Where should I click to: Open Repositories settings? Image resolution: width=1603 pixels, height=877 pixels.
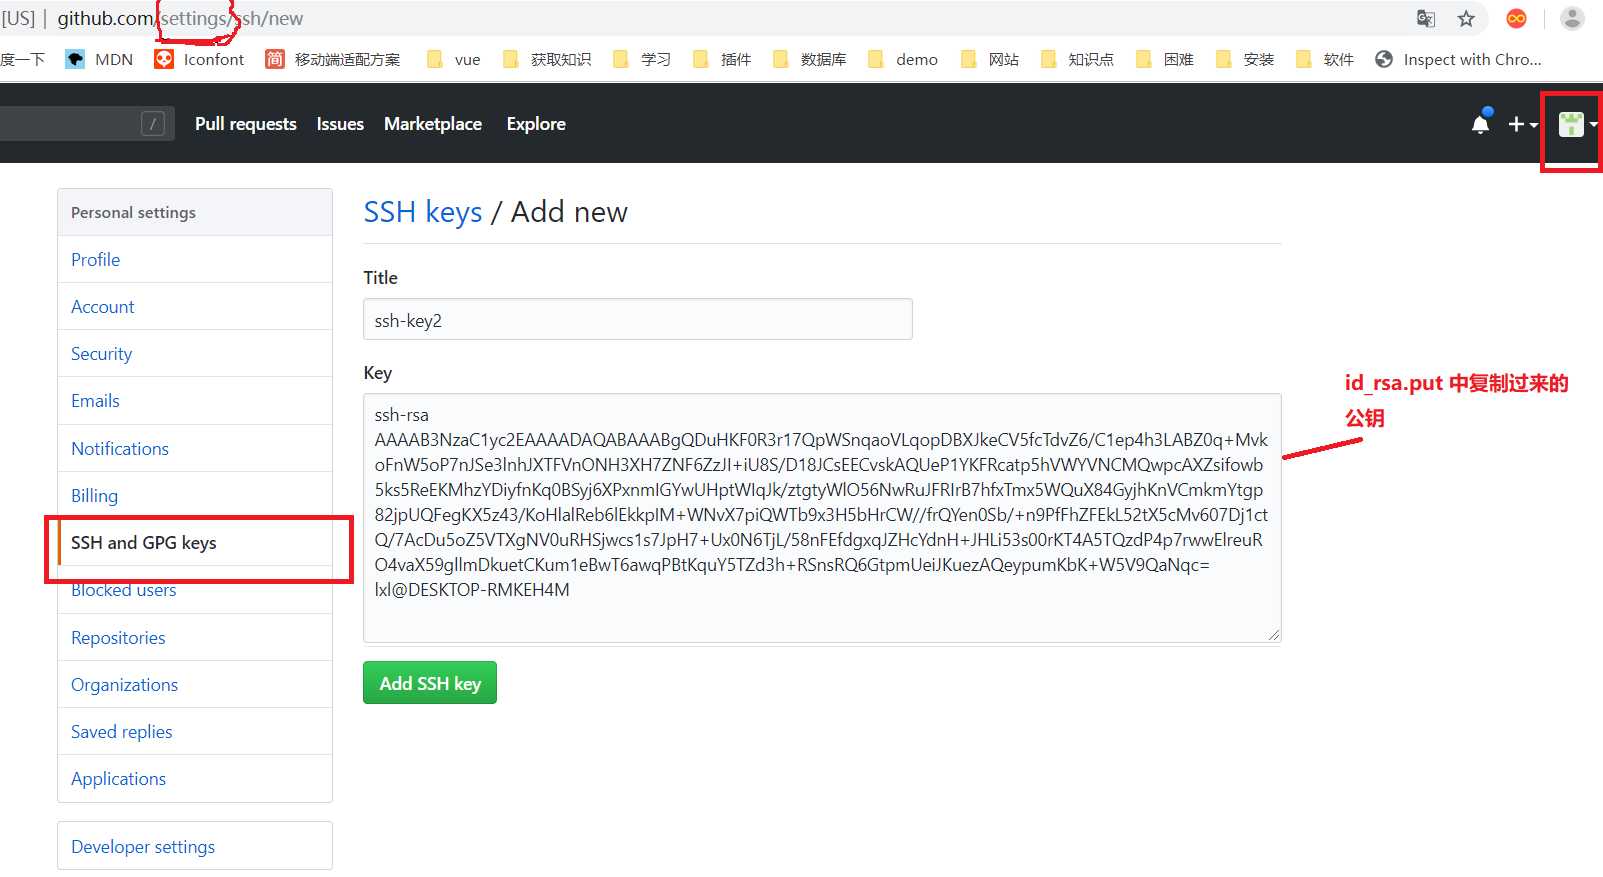195,637
